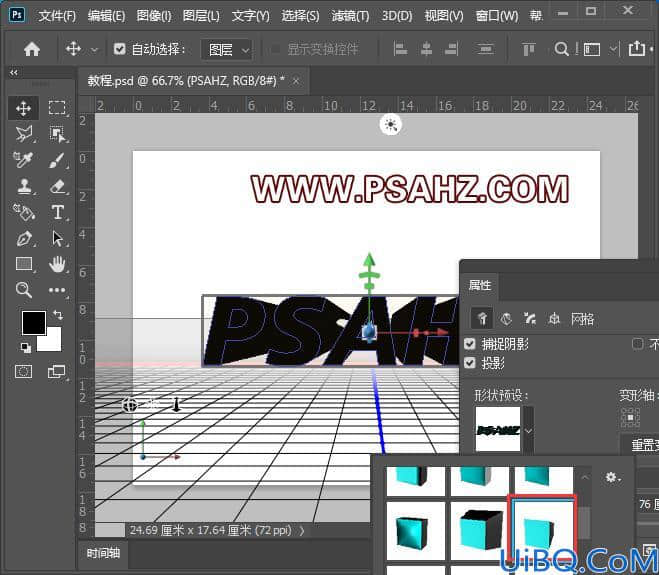
Task: Open the Cap tab icon in Properties
Action: click(530, 319)
